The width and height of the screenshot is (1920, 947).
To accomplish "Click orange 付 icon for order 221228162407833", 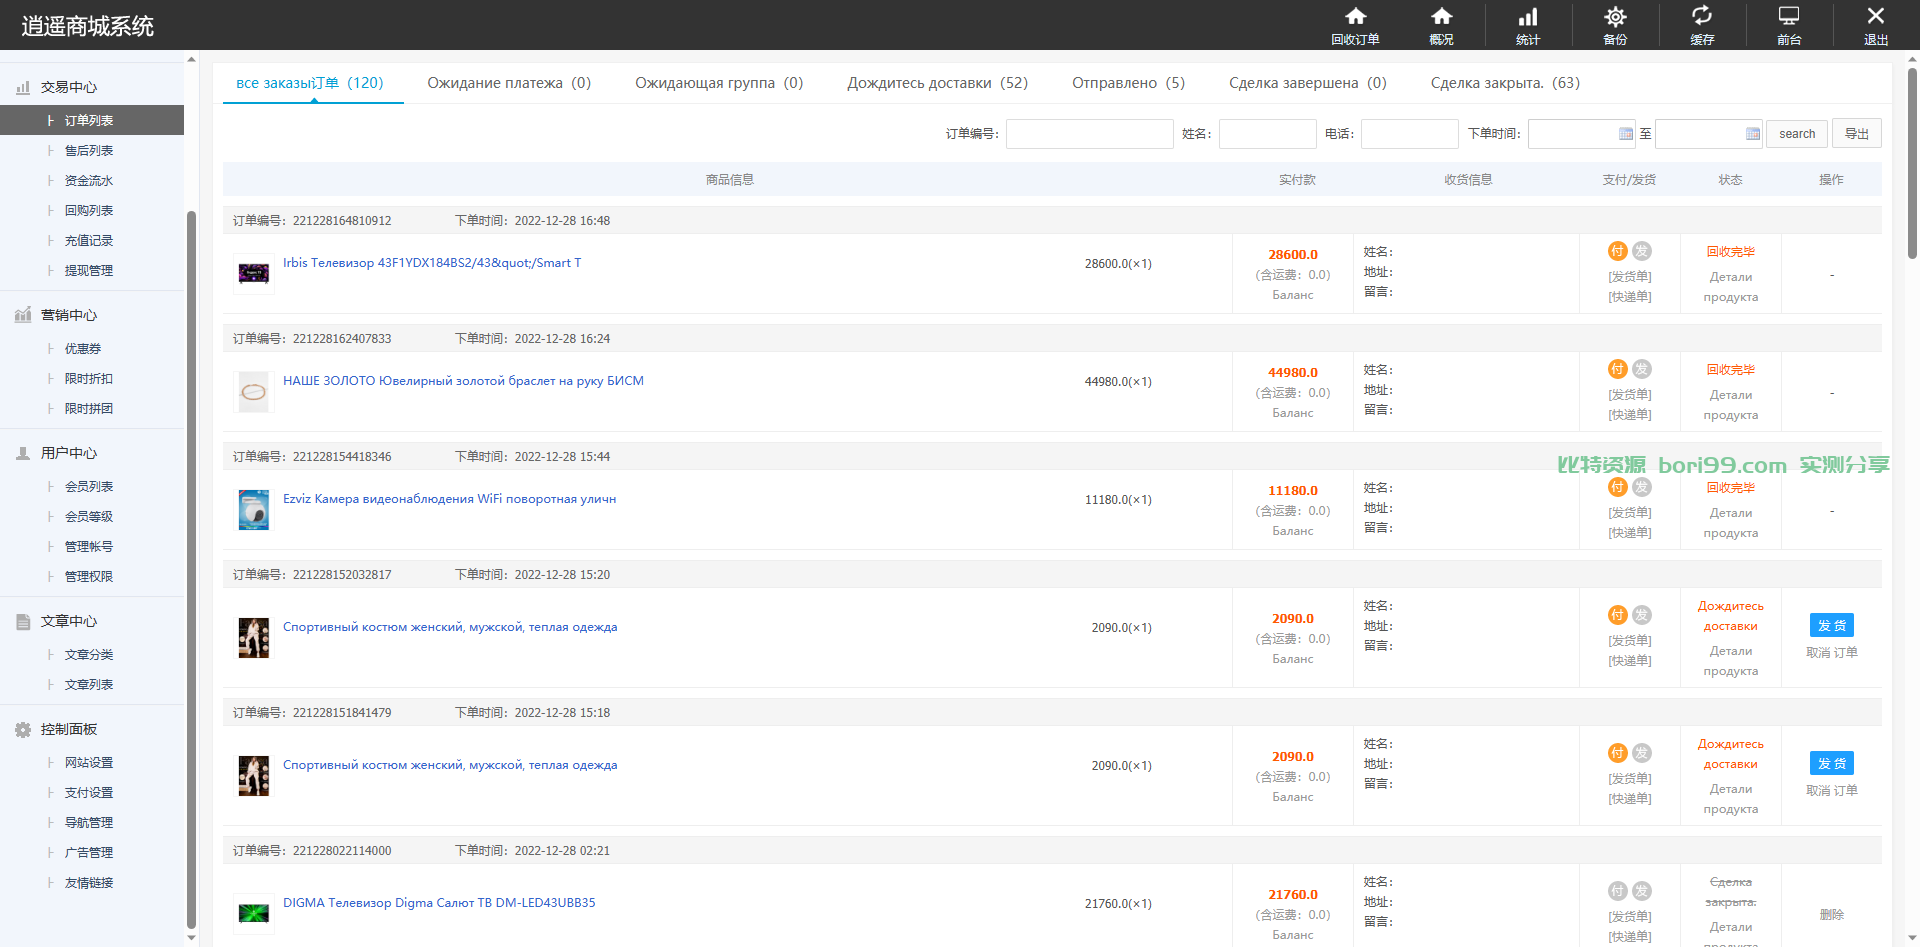I will click(x=1618, y=369).
